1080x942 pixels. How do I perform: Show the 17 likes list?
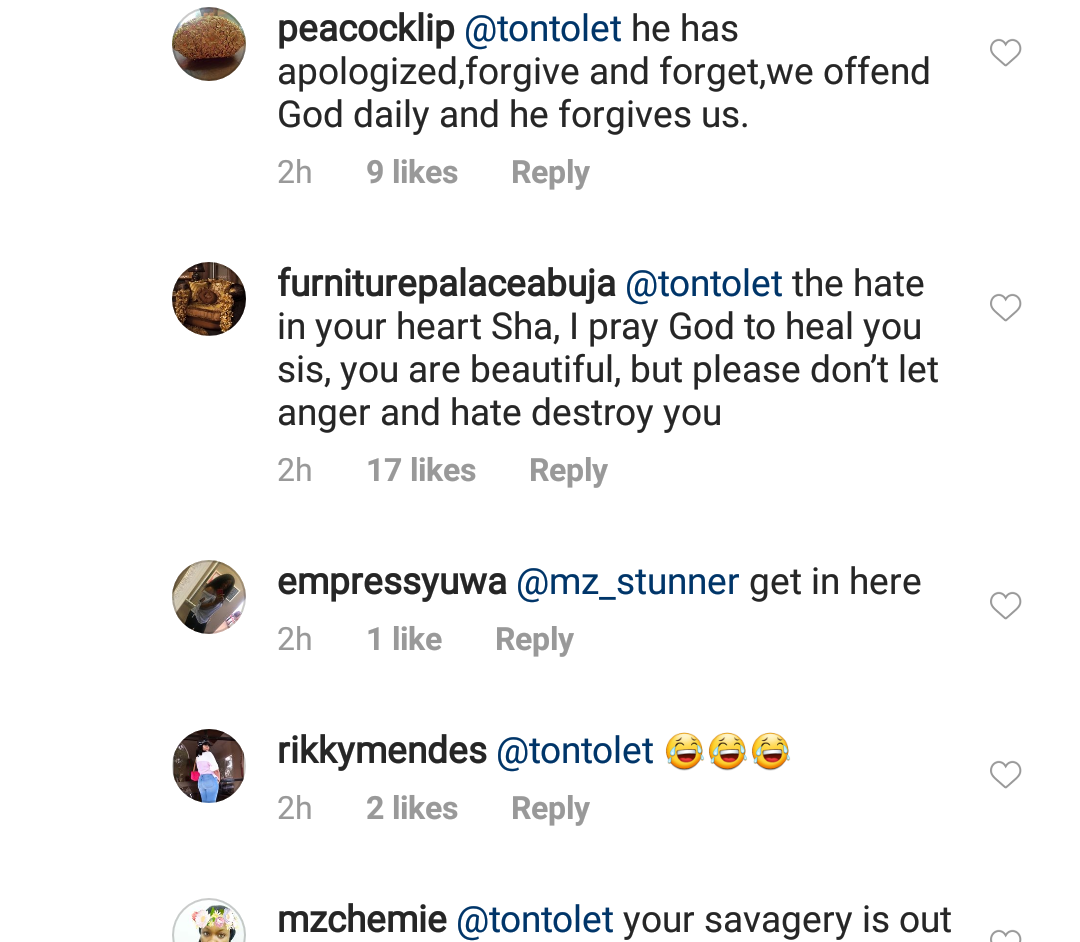pos(421,471)
